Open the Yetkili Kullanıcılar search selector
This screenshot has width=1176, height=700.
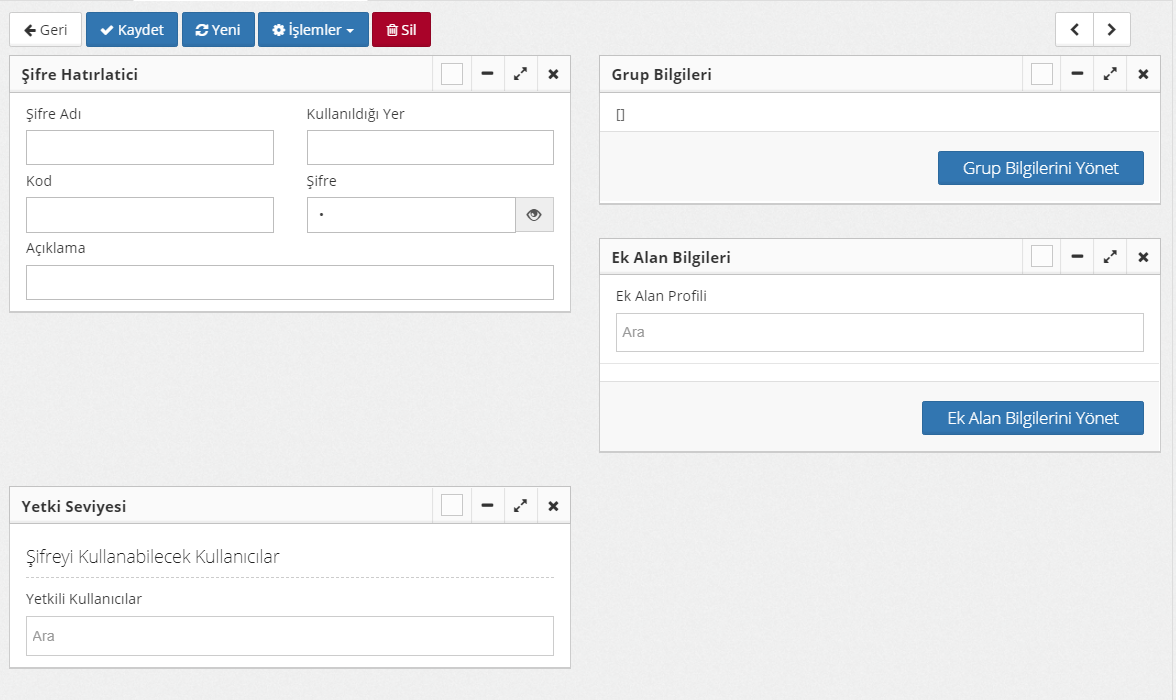[x=289, y=636]
